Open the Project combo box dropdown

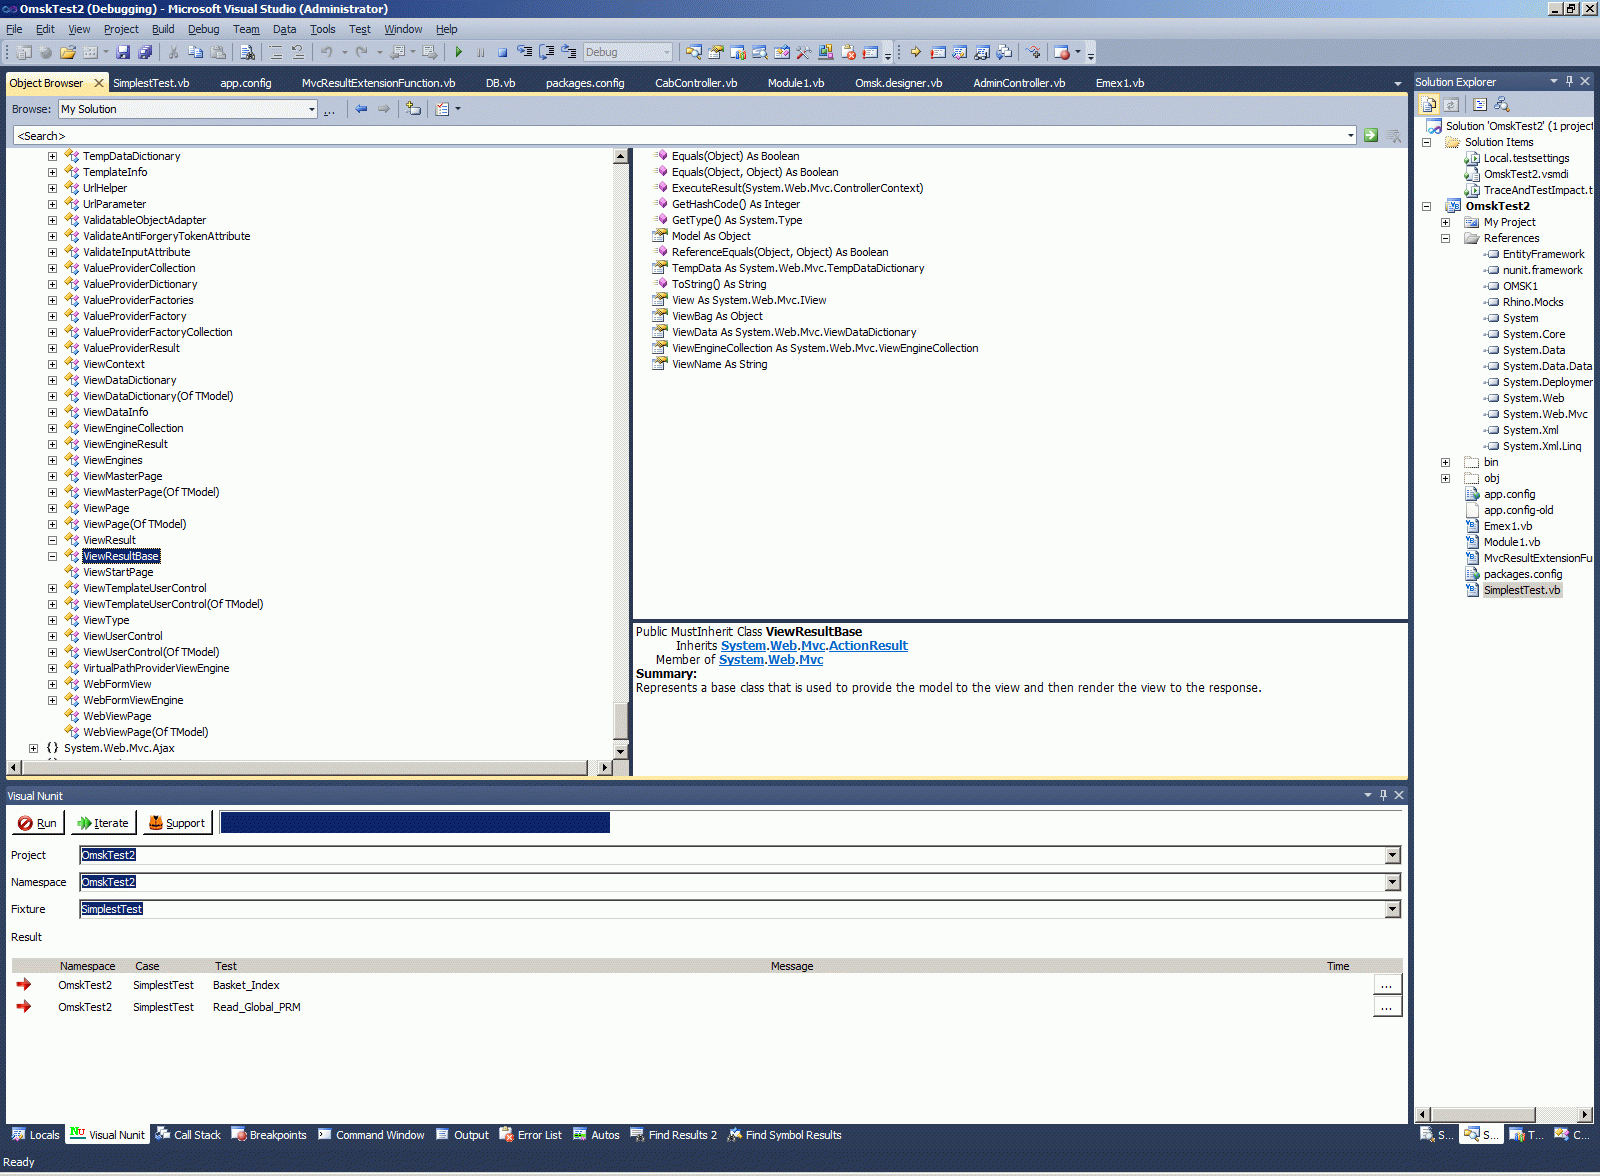pyautogui.click(x=1392, y=855)
